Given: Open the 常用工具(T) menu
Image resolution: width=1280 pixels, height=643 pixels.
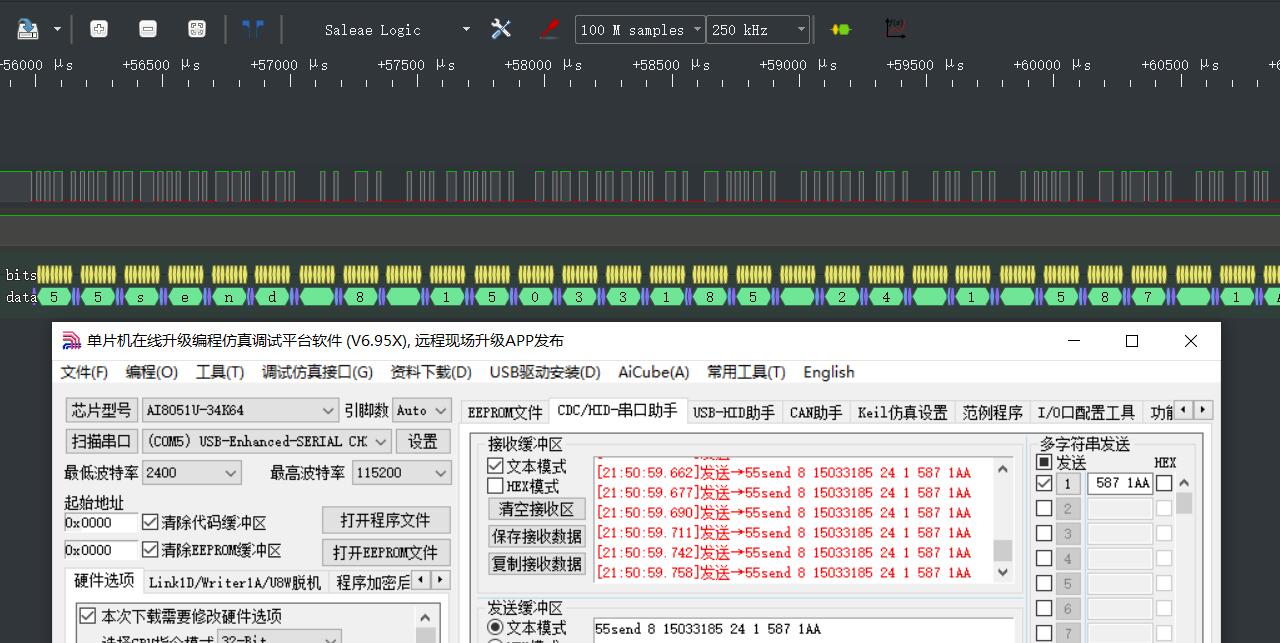Looking at the screenshot, I should pos(746,372).
